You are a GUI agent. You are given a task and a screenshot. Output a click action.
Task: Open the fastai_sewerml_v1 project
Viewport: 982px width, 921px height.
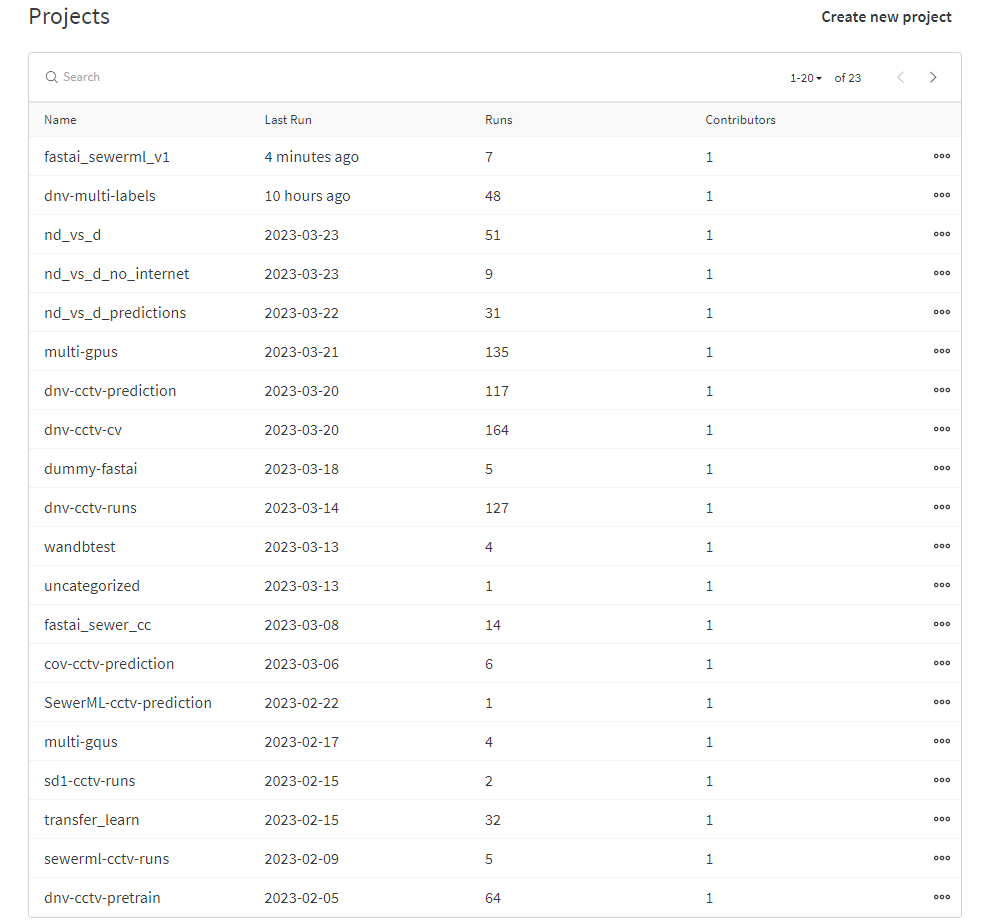pyautogui.click(x=106, y=157)
